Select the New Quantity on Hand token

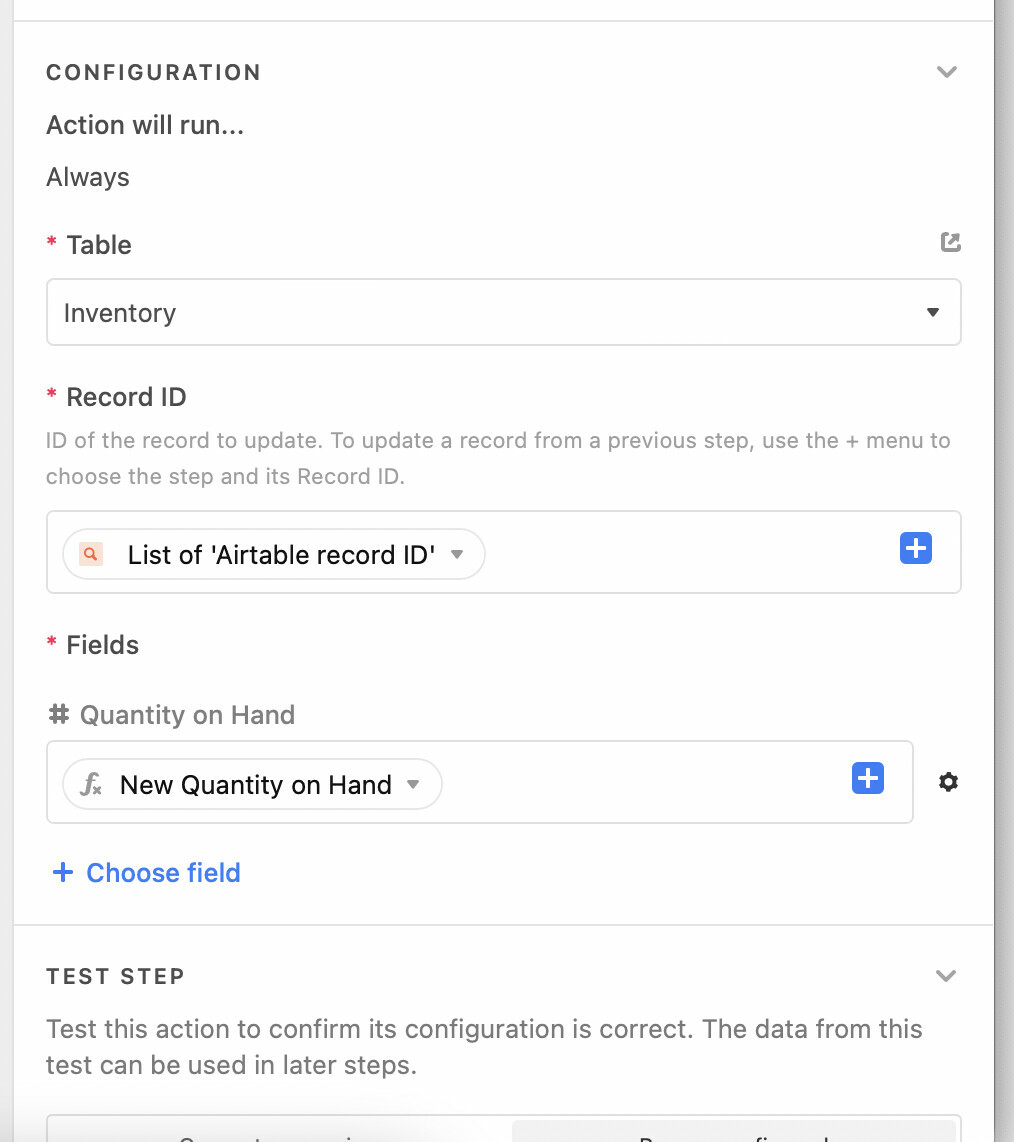[x=252, y=784]
